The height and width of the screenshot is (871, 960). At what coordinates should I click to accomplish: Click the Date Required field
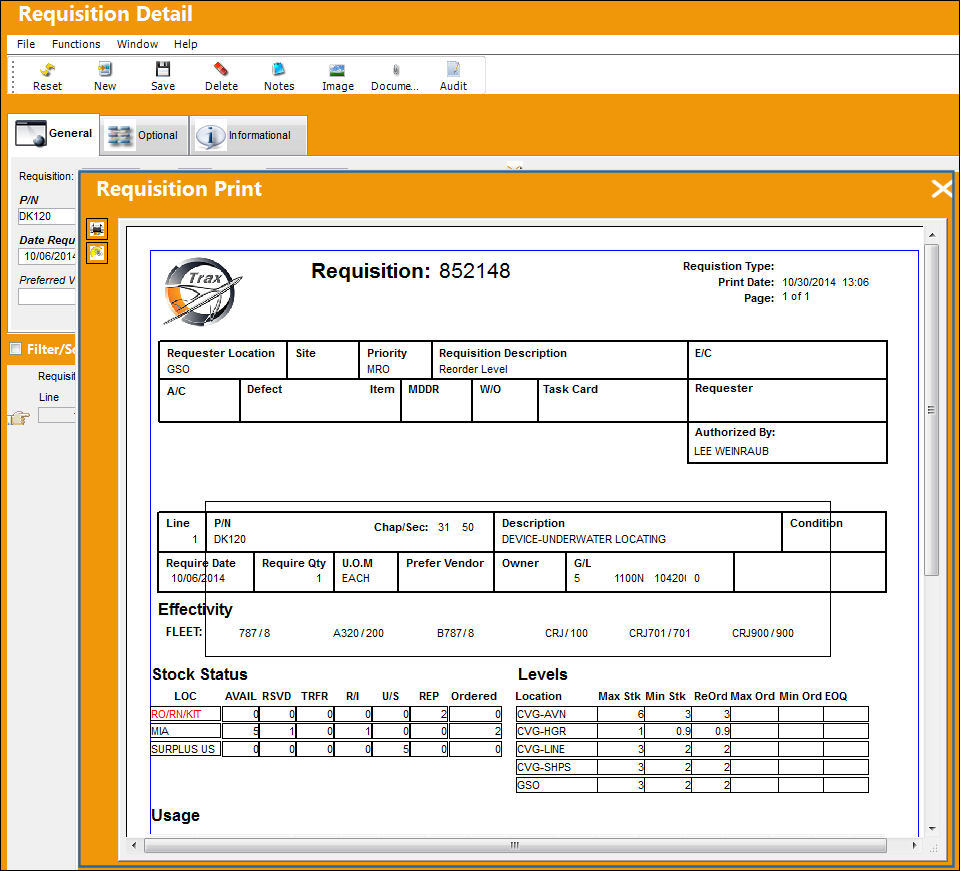(47, 256)
